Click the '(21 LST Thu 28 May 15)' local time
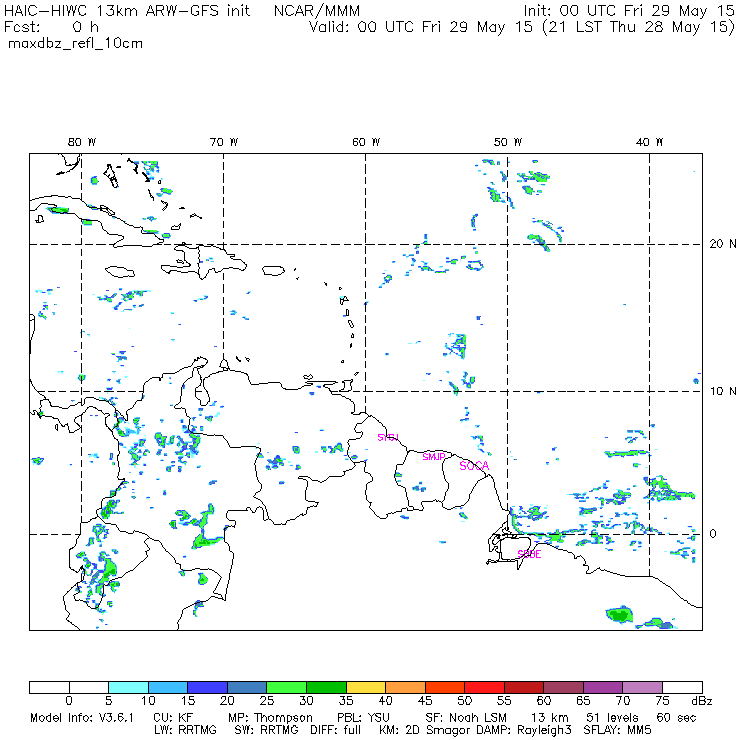 coord(639,27)
